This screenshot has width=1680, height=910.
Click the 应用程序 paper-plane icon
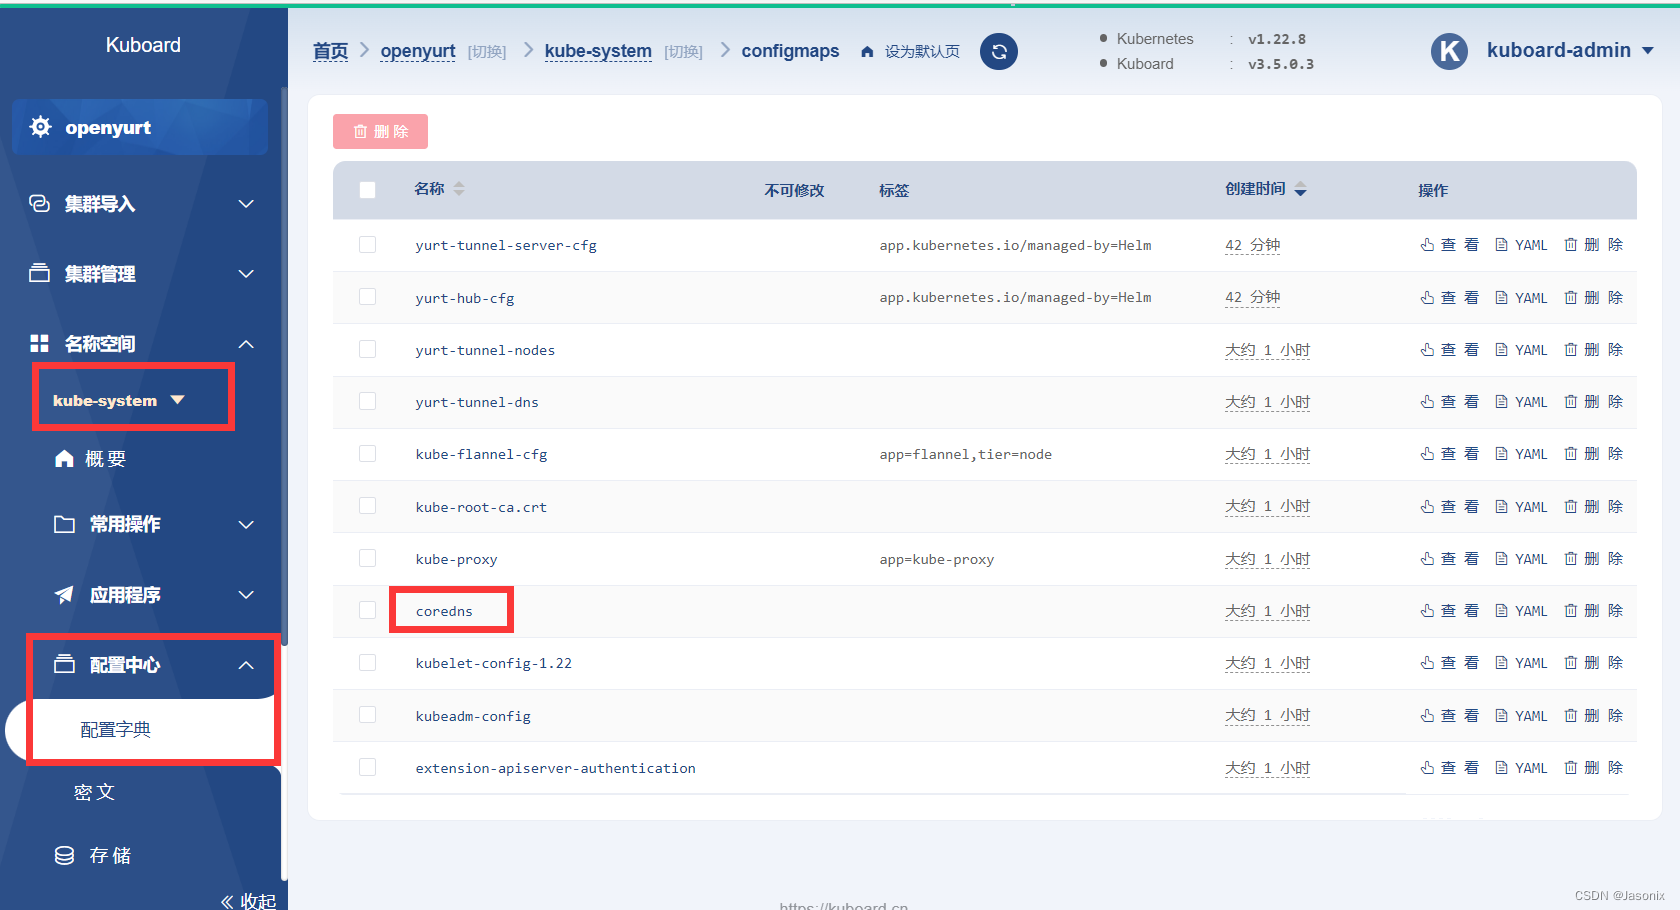64,595
